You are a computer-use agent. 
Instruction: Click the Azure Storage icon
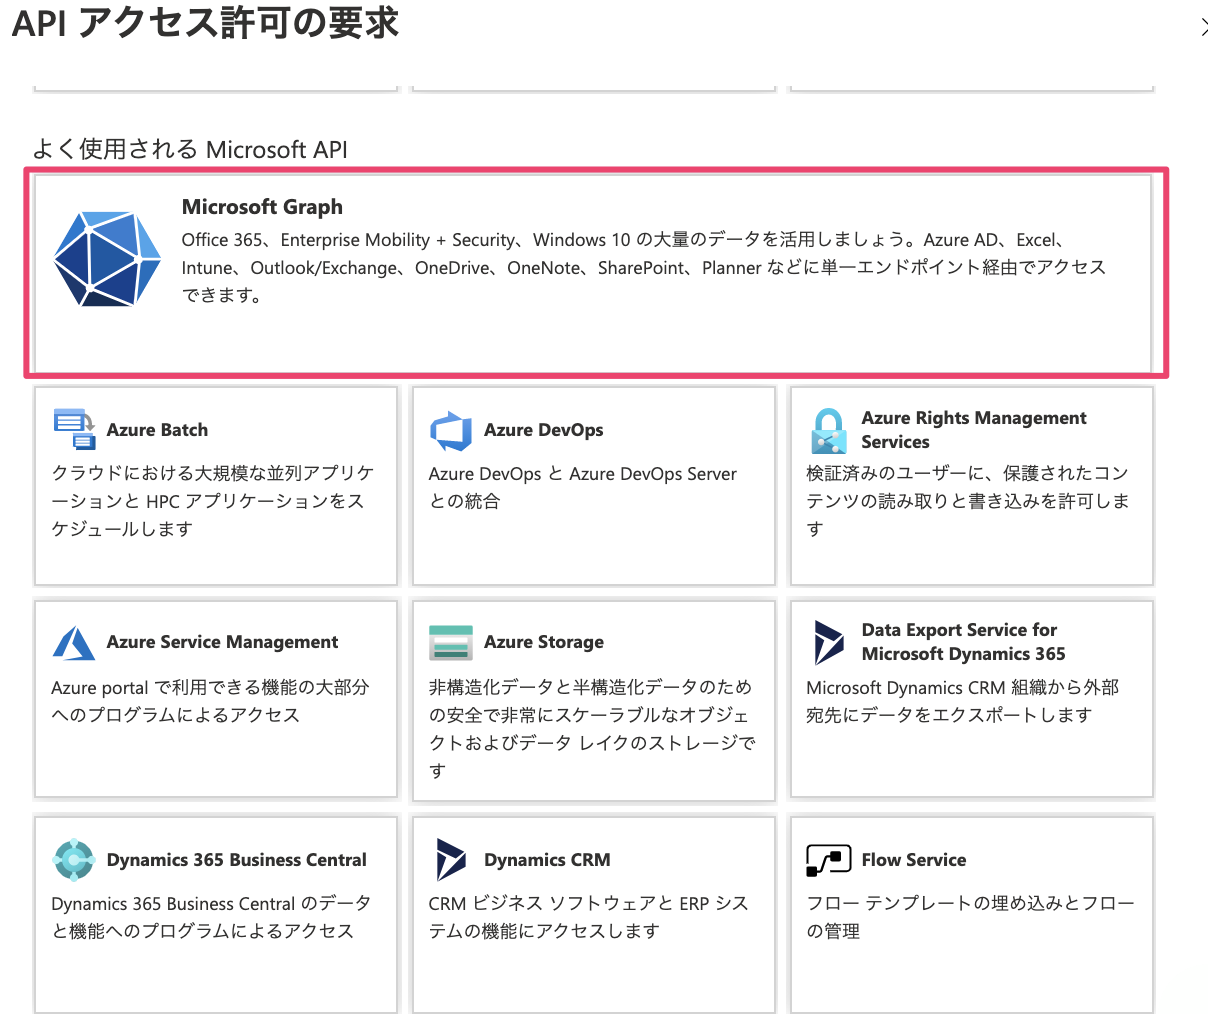pos(451,643)
